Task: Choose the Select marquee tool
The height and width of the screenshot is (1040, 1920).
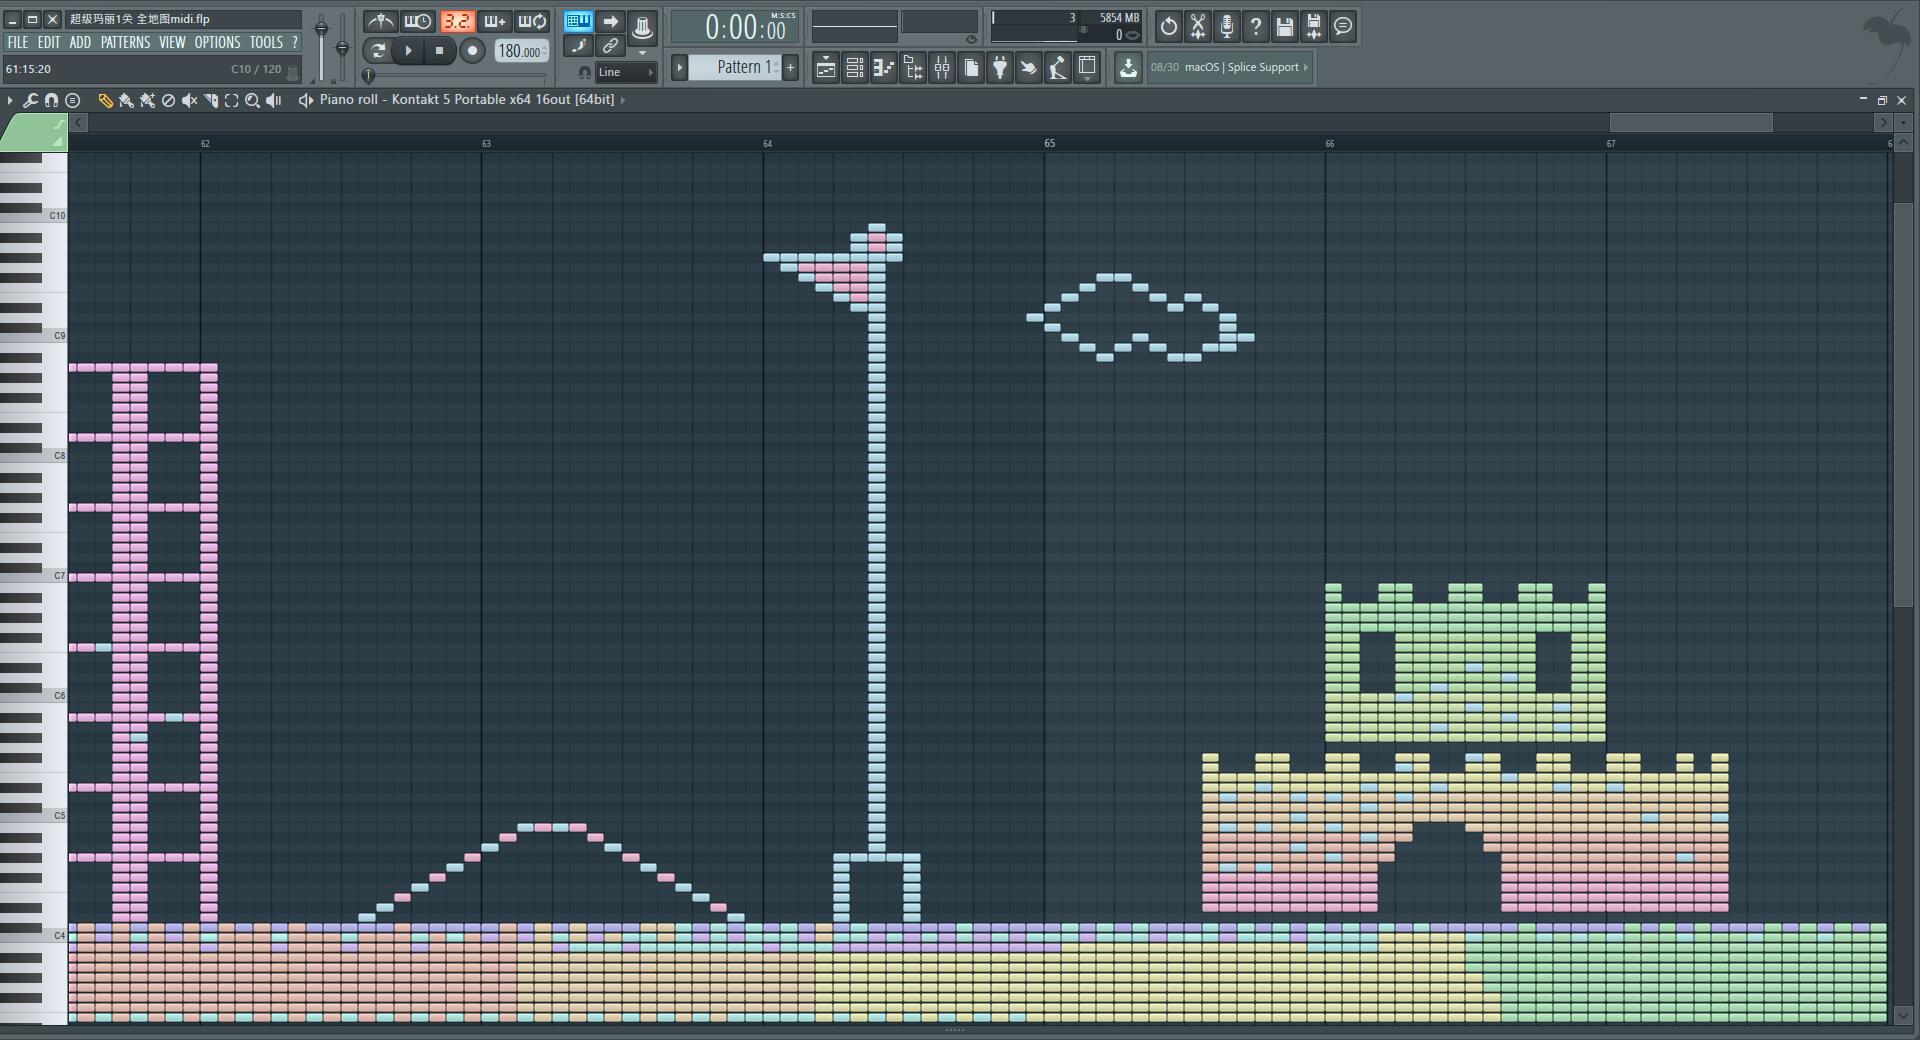Action: [x=231, y=100]
